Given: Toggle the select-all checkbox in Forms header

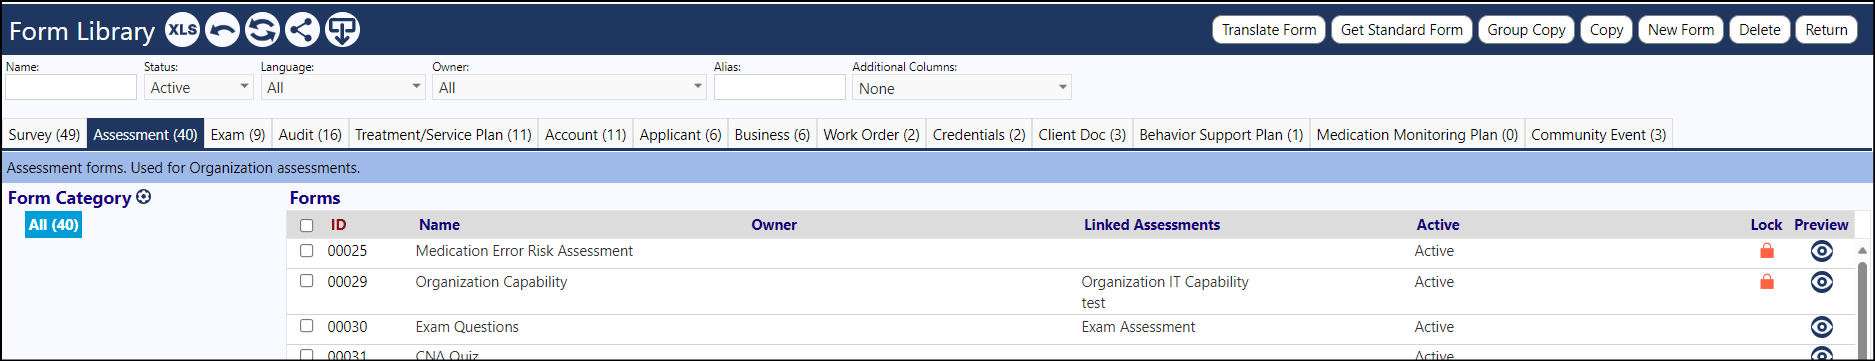Looking at the screenshot, I should tap(307, 225).
